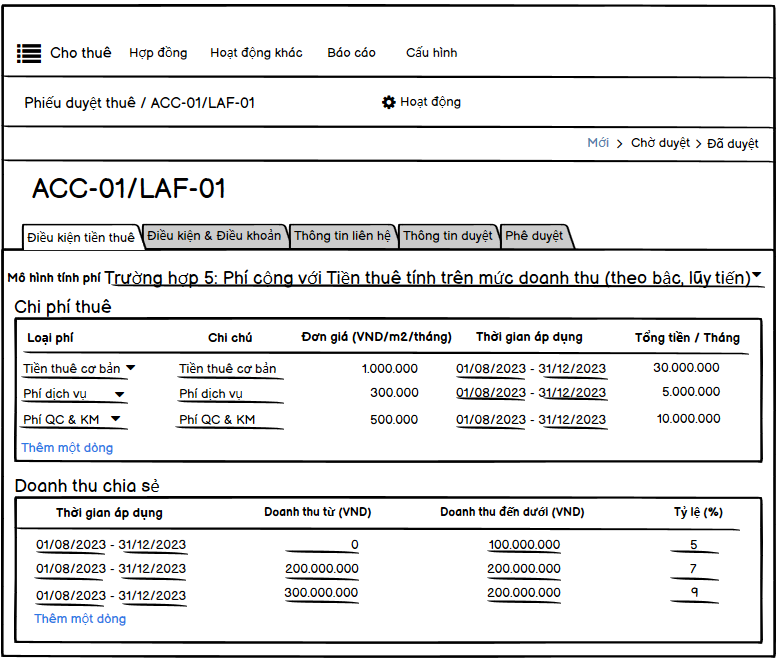Click the 10.000.000 monthly total
The image size is (778, 661).
pyautogui.click(x=688, y=418)
